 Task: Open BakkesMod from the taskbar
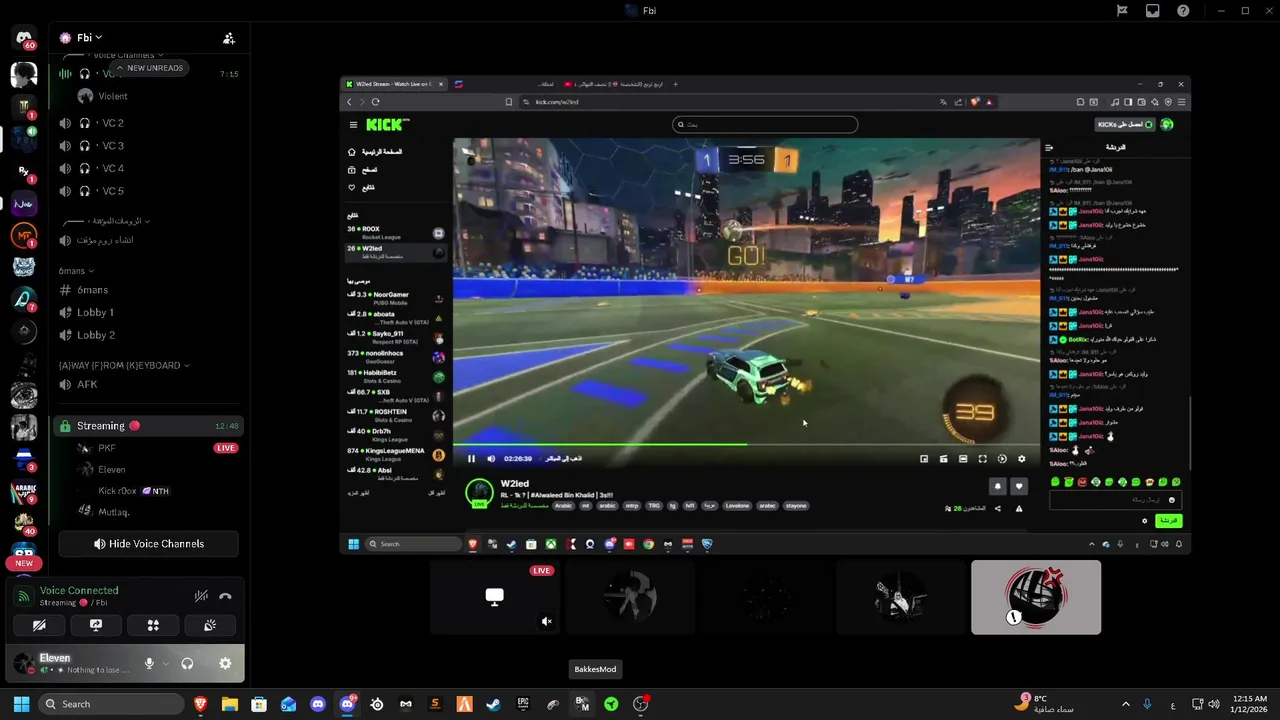(582, 704)
